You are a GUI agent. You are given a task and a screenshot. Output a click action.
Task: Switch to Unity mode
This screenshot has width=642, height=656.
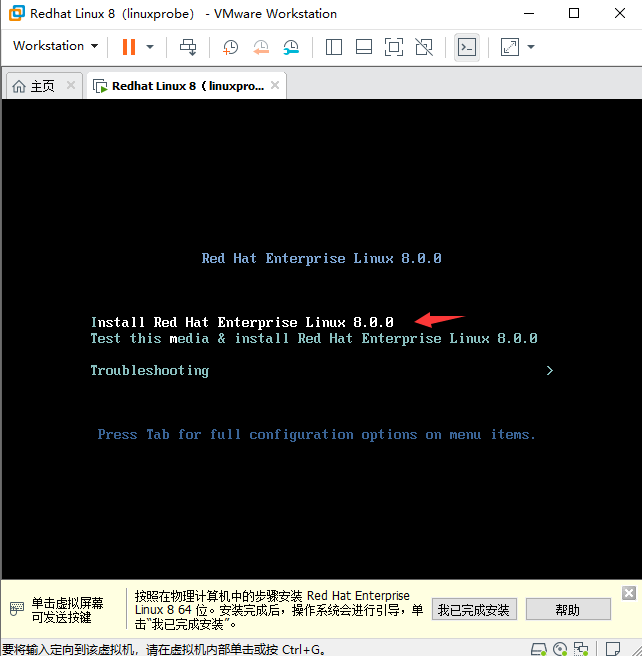424,47
